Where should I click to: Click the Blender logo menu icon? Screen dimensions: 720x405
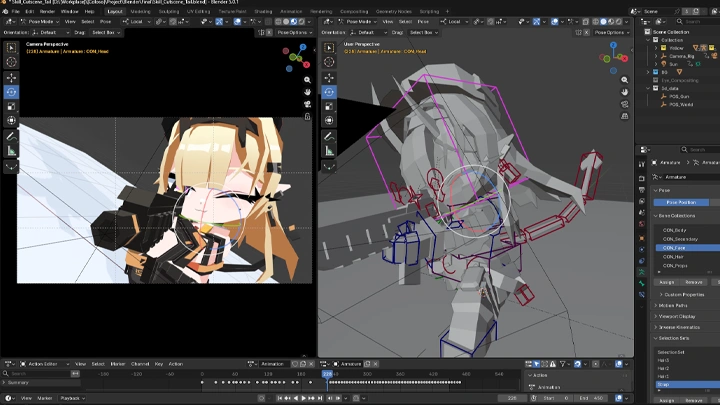click(5, 11)
